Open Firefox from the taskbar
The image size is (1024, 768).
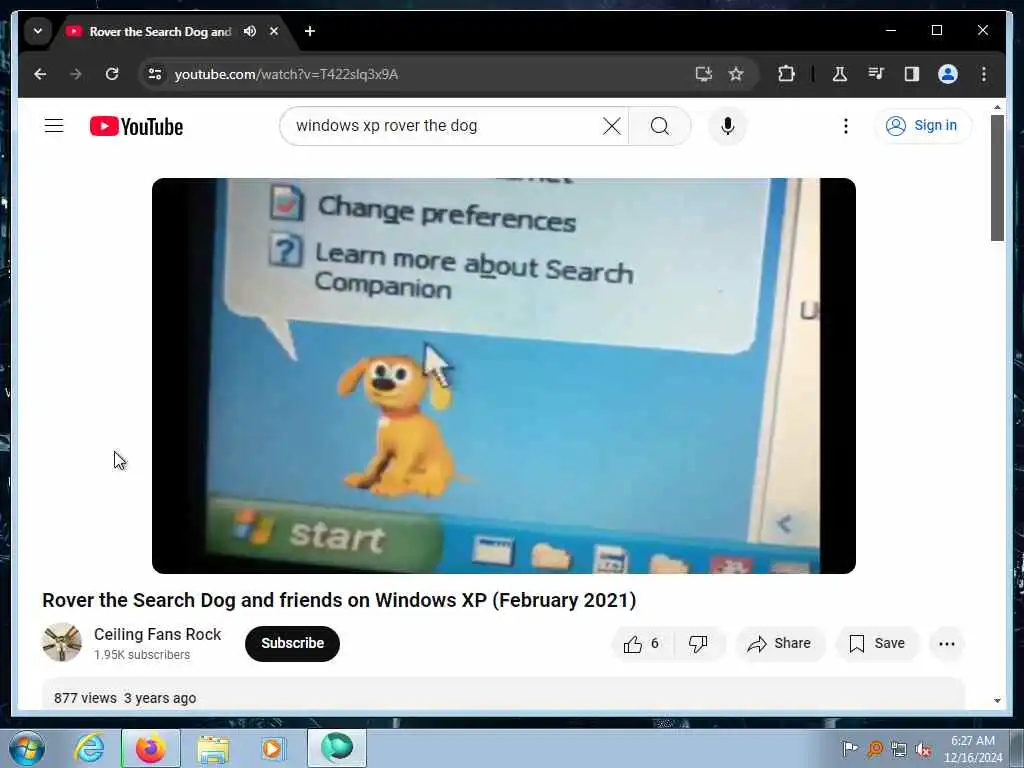click(x=151, y=748)
